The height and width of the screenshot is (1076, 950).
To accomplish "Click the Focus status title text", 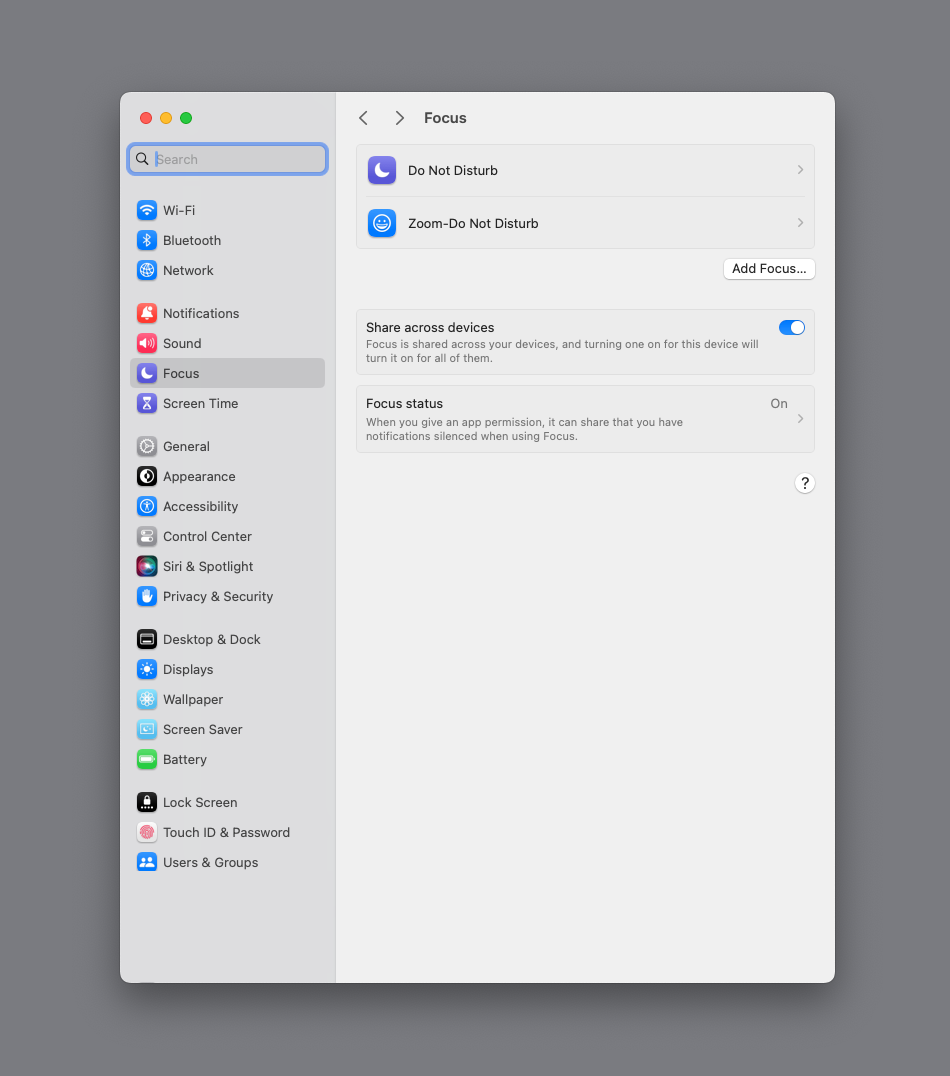I will pos(404,404).
